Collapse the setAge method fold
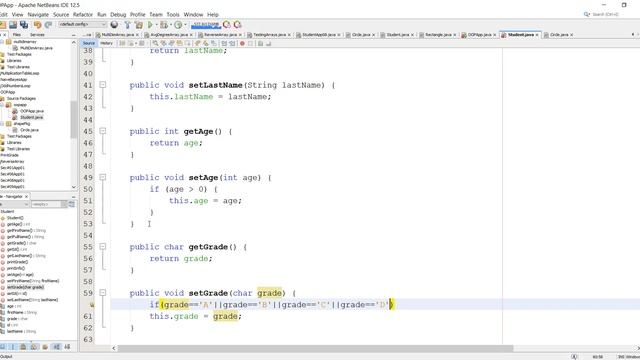The image size is (640, 360). coord(102,177)
